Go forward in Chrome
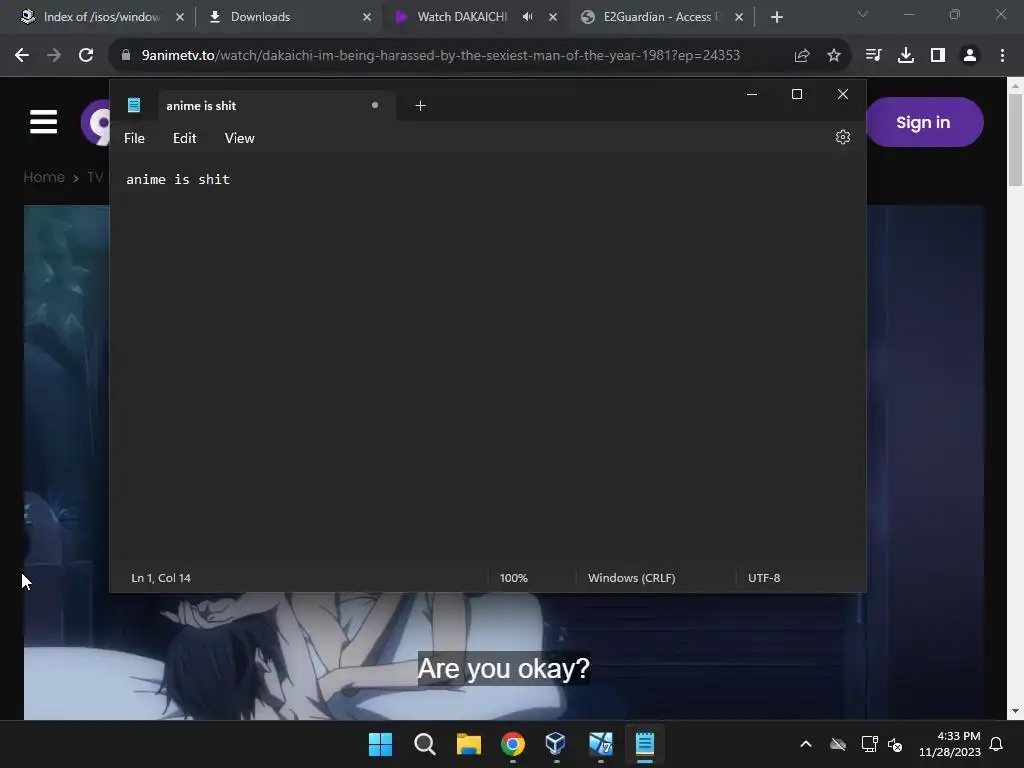The width and height of the screenshot is (1024, 768). click(x=54, y=56)
